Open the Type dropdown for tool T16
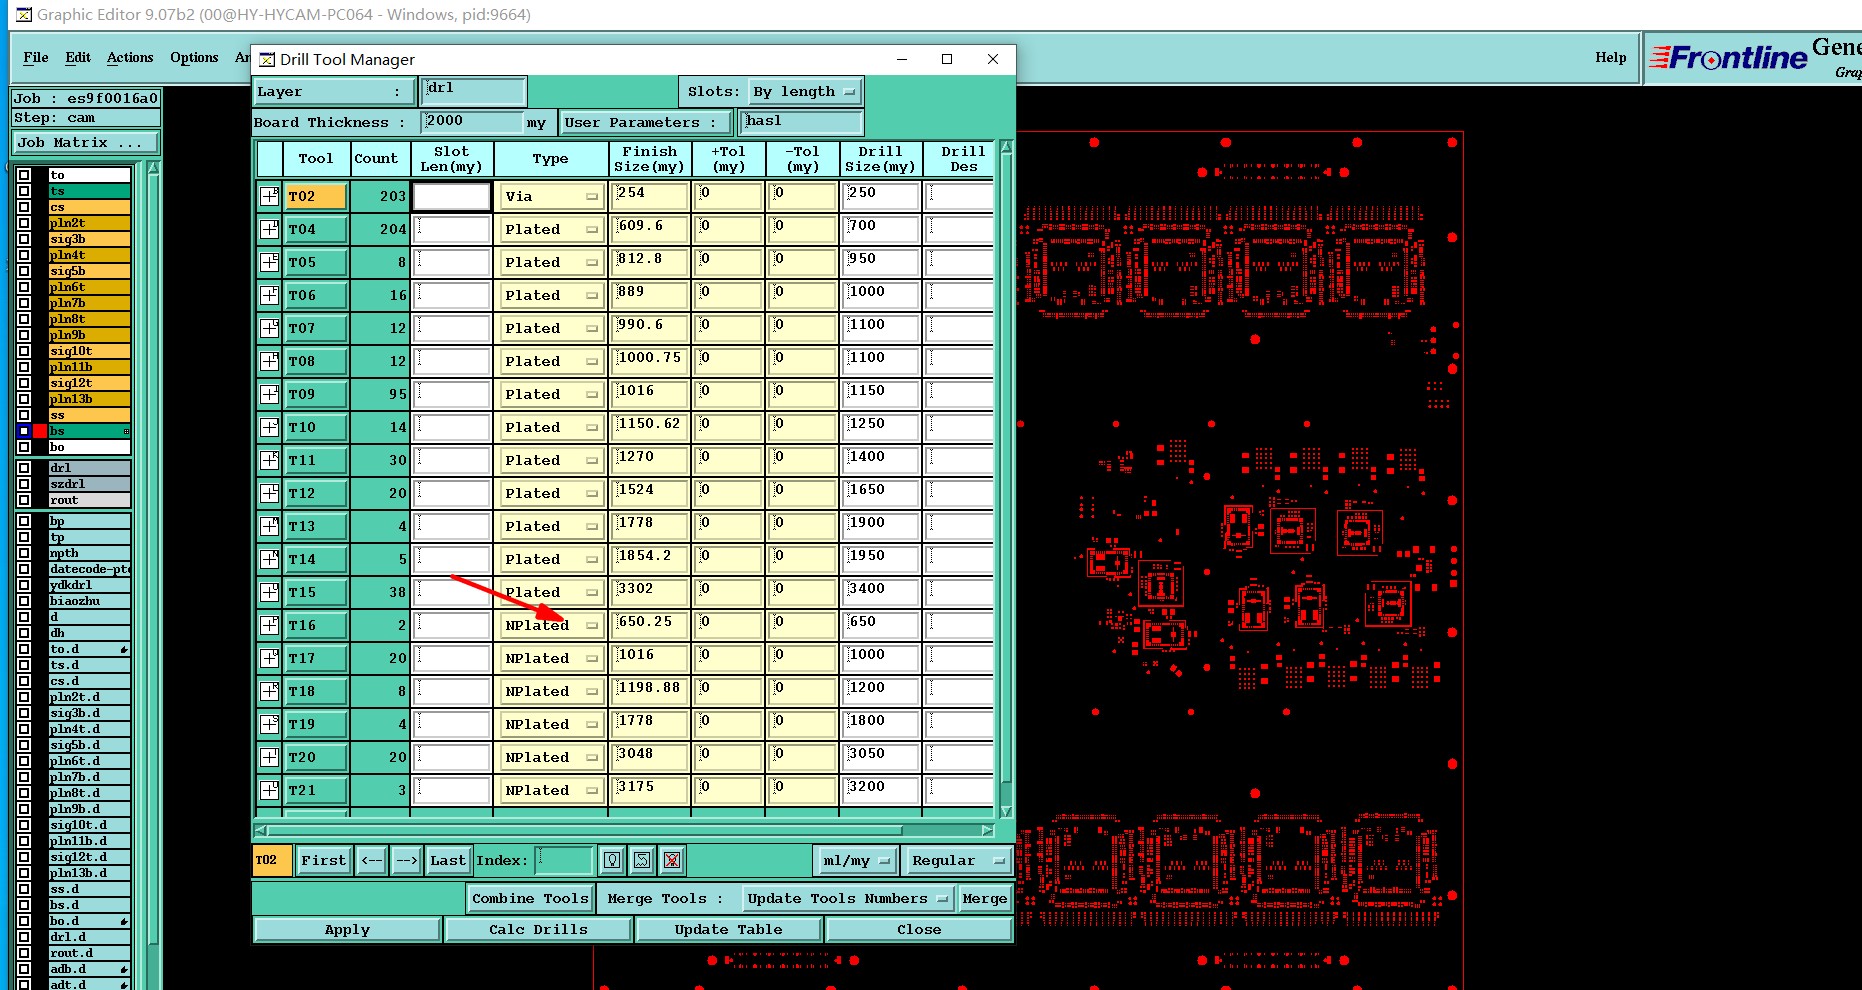This screenshot has height=990, width=1862. (551, 625)
